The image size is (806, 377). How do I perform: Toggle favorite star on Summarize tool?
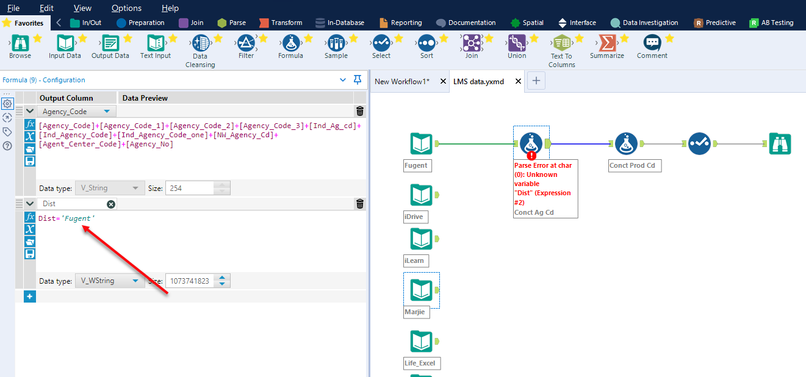[624, 38]
